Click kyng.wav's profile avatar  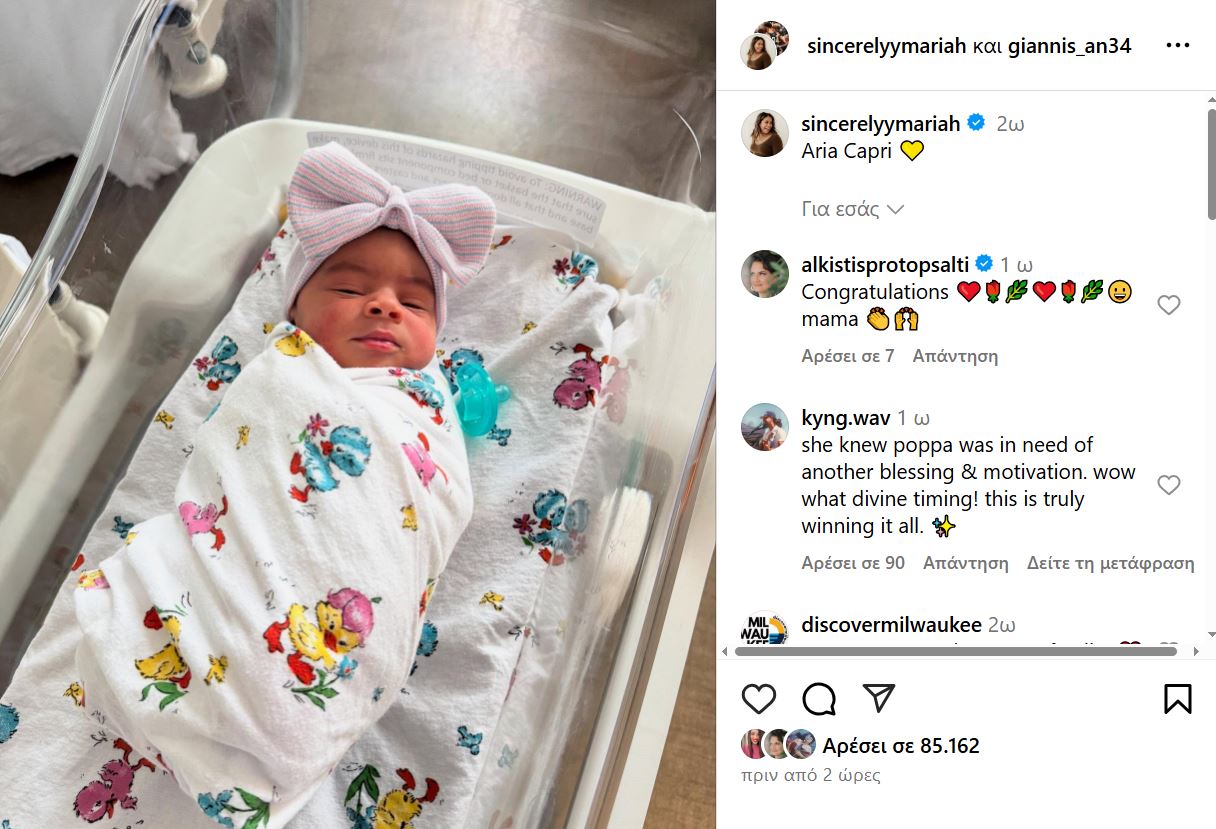point(765,427)
